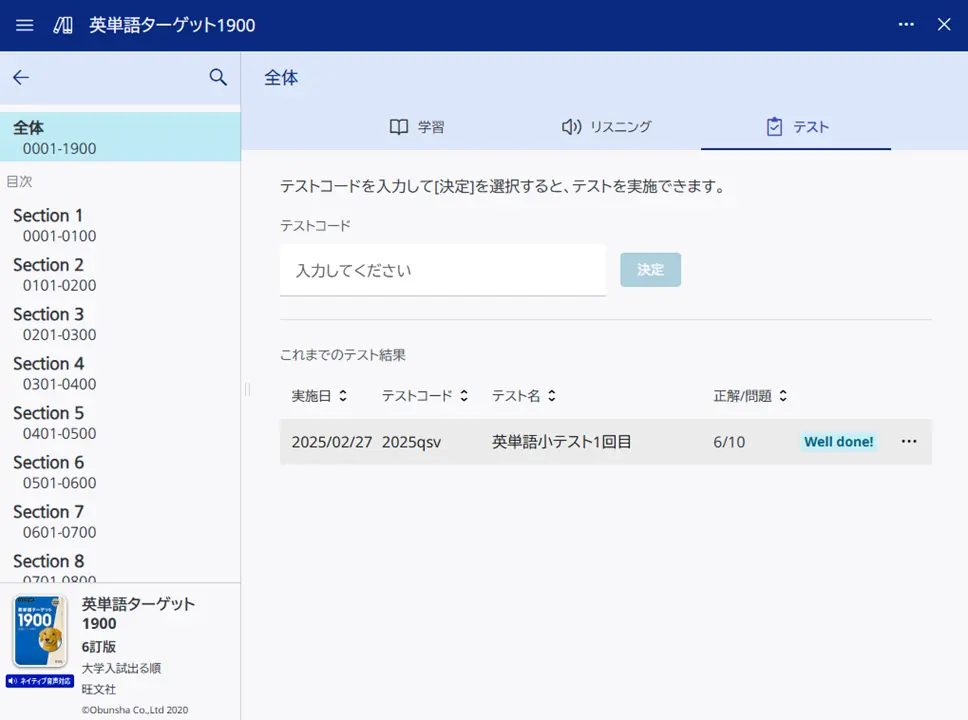
Task: Click the back arrow above the sidebar
Action: pos(21,77)
